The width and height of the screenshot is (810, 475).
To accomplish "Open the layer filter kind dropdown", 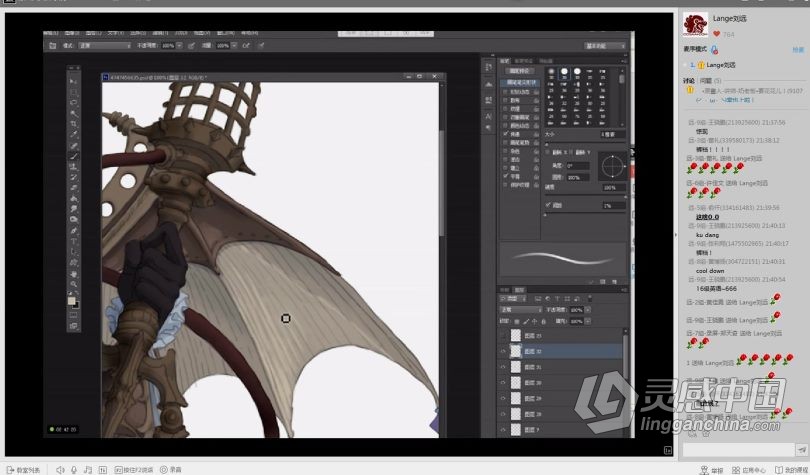I will pos(512,298).
